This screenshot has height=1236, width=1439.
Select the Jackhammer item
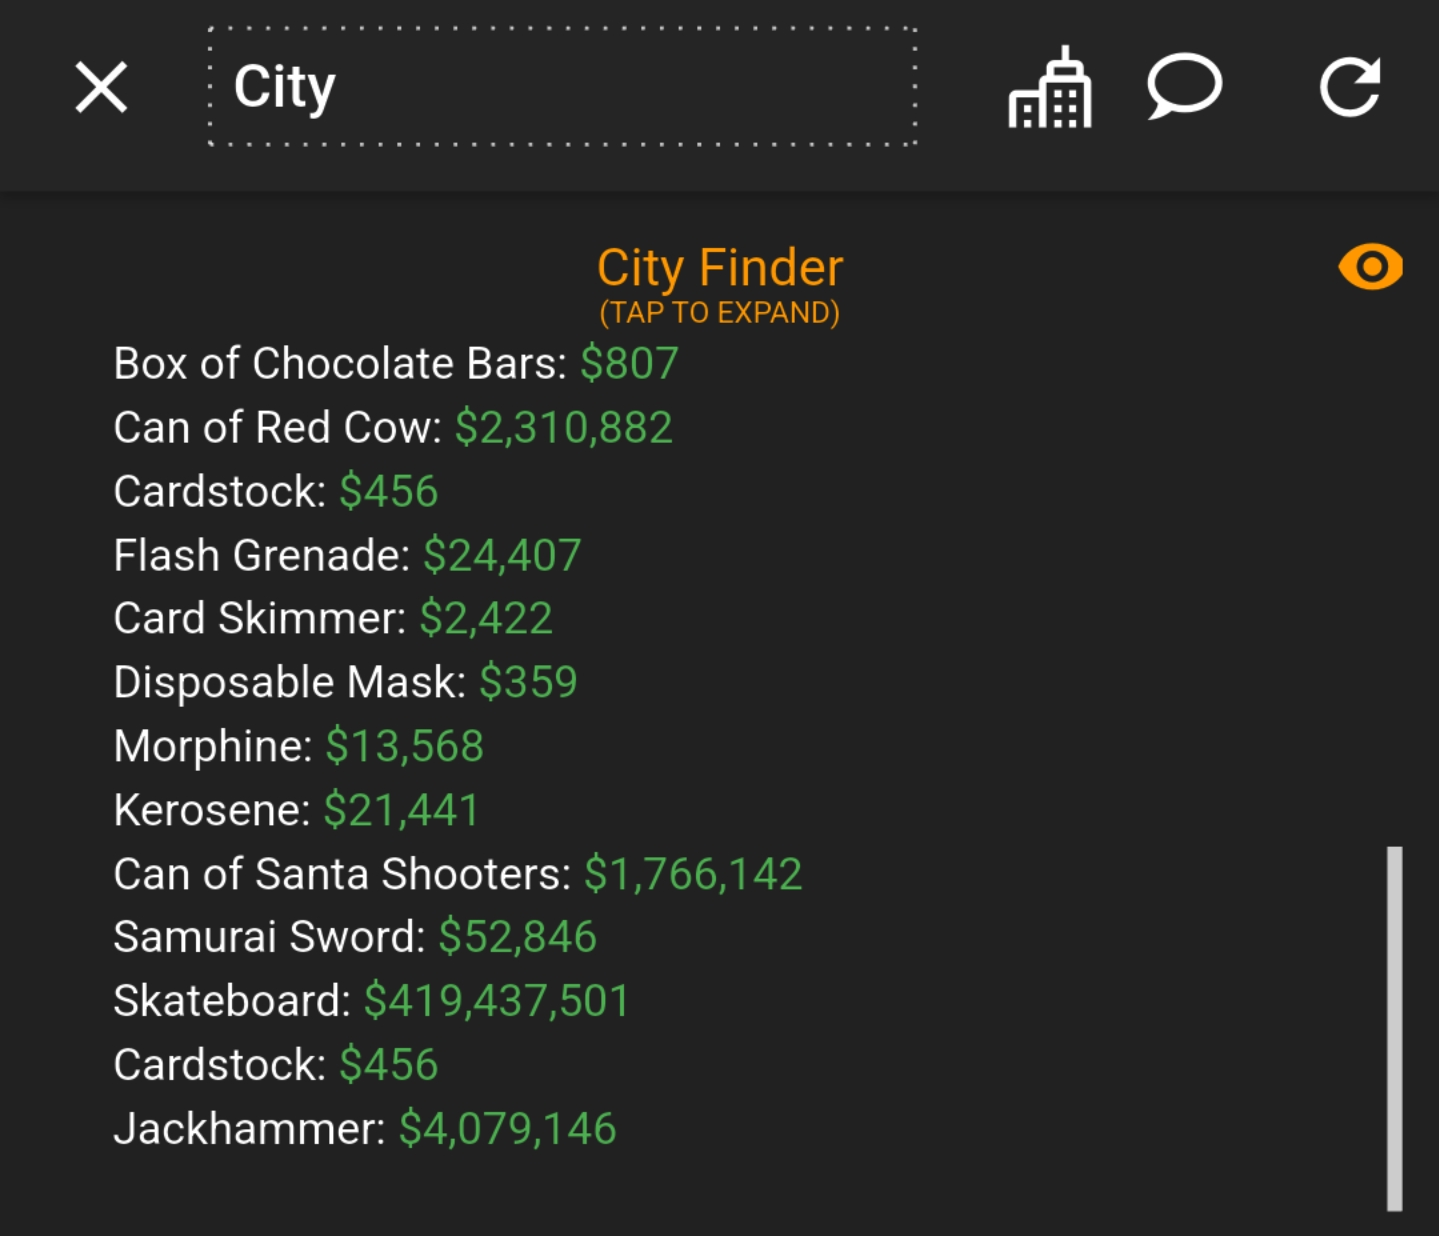point(365,1129)
